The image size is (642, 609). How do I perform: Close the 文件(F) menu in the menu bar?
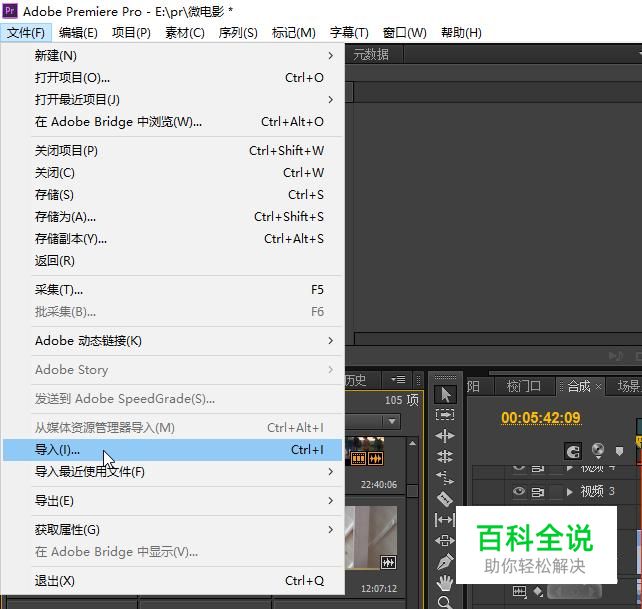pyautogui.click(x=26, y=33)
